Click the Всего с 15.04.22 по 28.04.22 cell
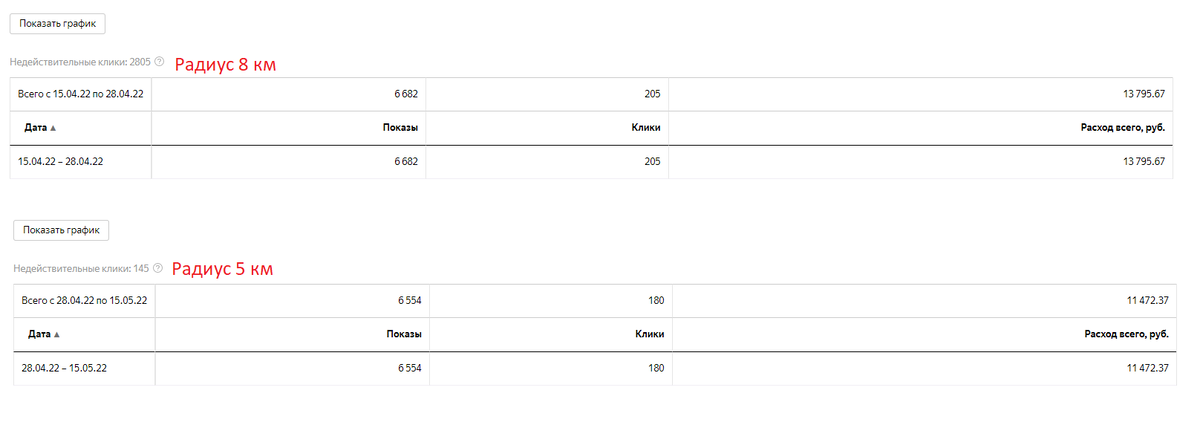The image size is (1200, 425). pos(81,93)
